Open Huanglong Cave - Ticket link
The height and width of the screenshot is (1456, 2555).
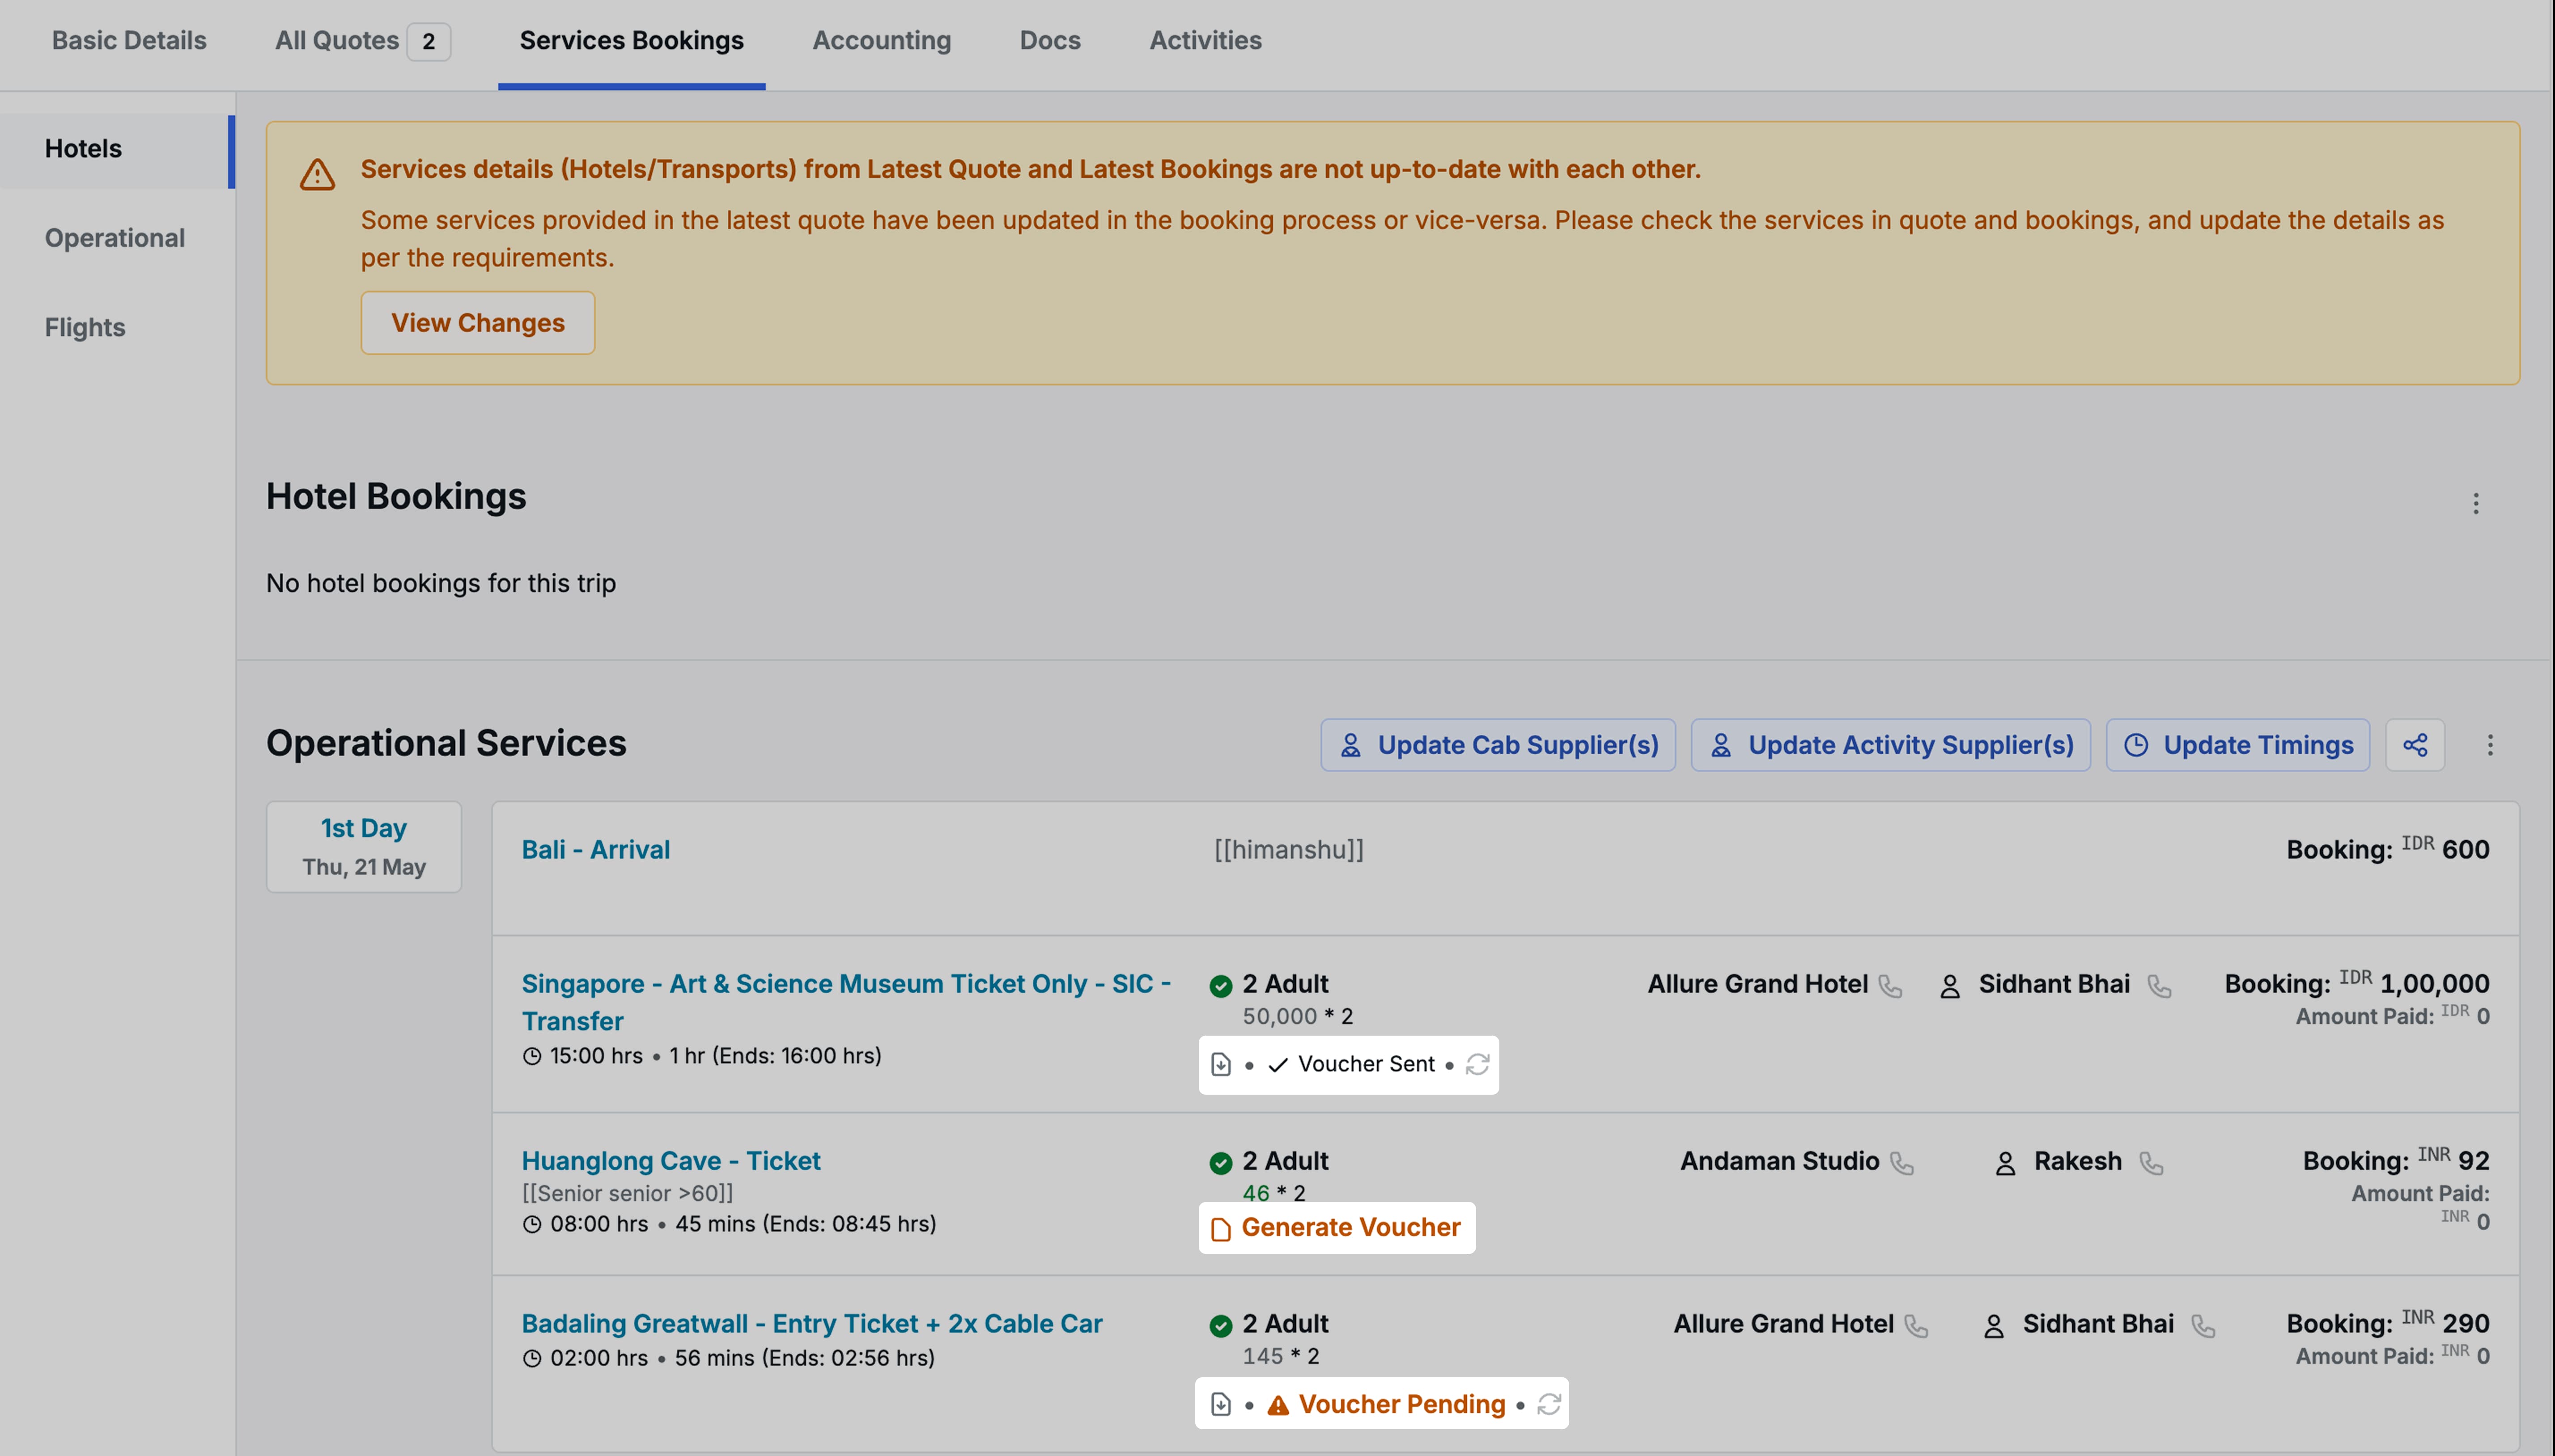[x=671, y=1160]
